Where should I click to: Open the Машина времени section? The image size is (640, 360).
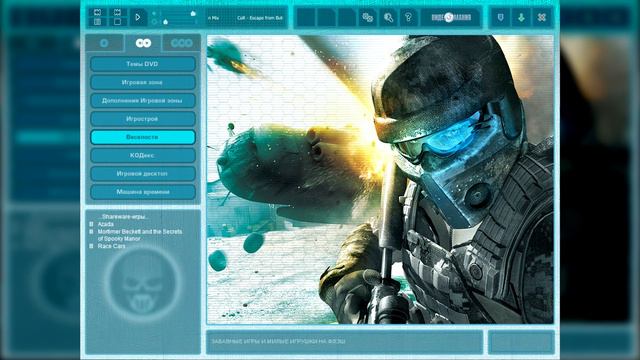point(142,192)
